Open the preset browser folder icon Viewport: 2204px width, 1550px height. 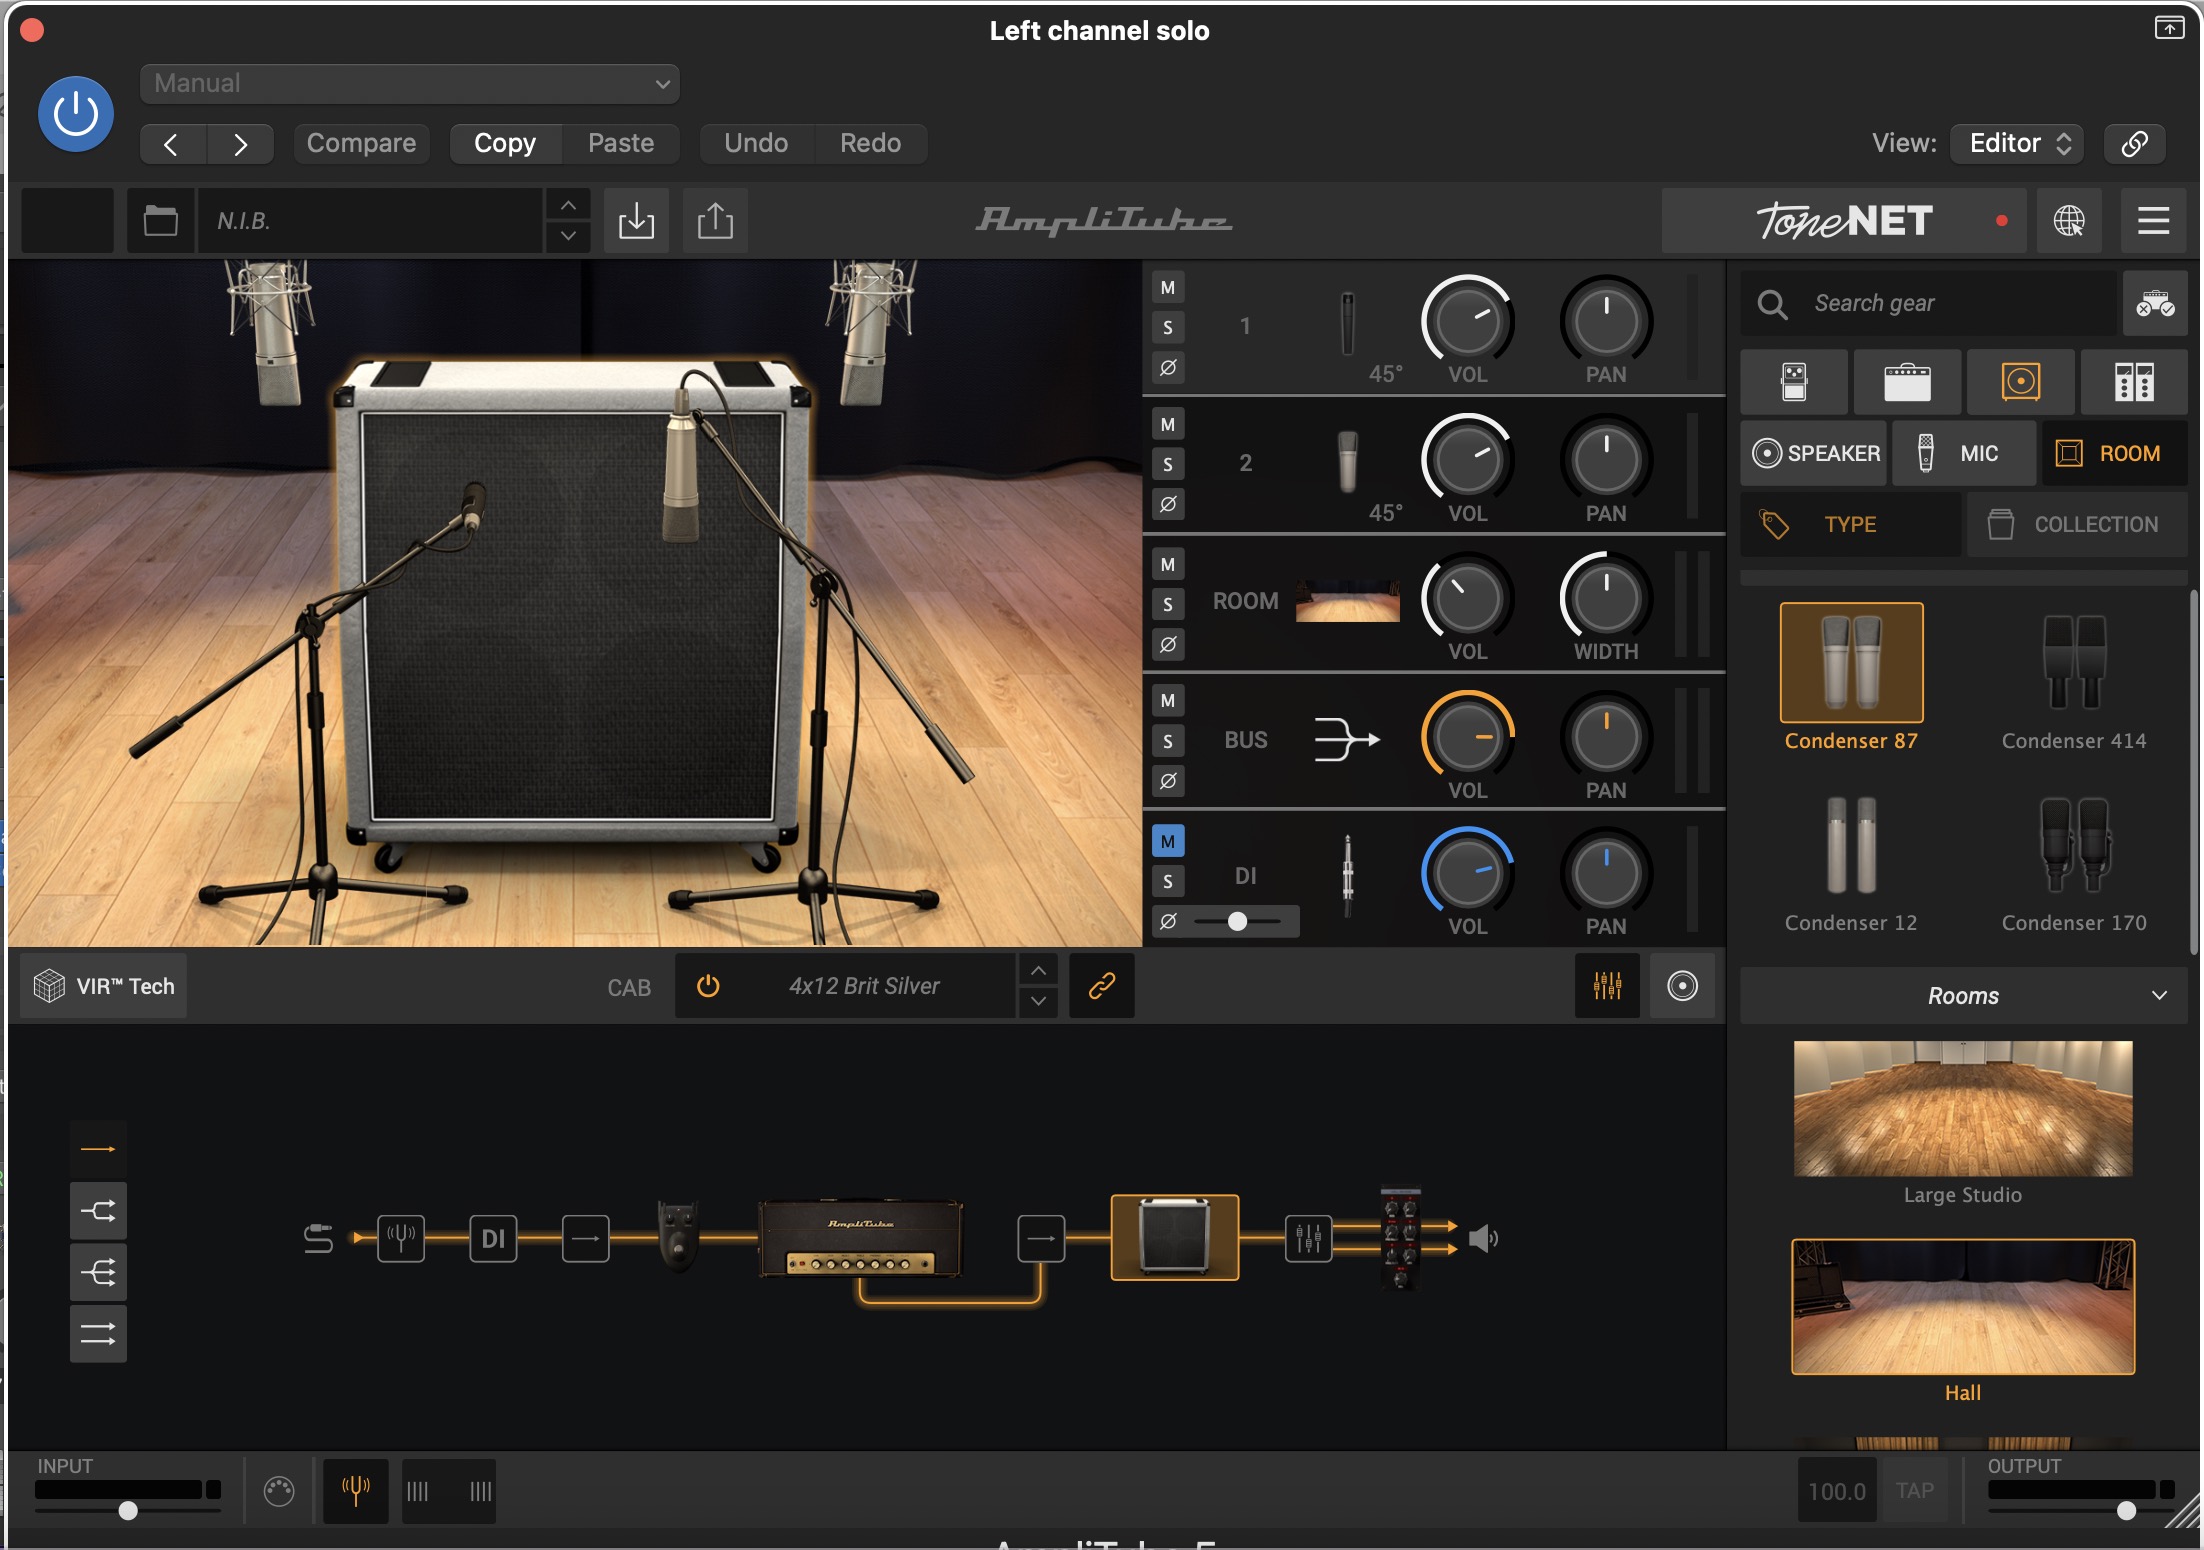[160, 220]
